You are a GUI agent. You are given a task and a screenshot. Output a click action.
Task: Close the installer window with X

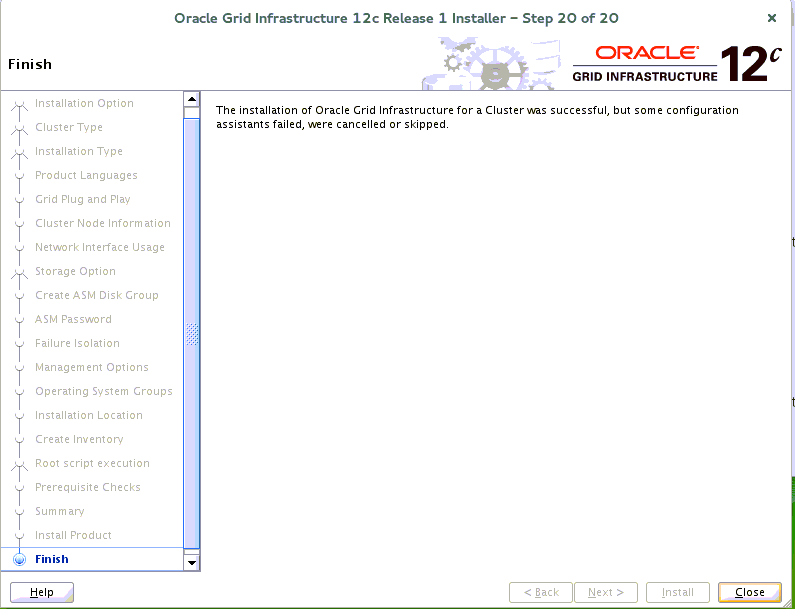pyautogui.click(x=772, y=18)
